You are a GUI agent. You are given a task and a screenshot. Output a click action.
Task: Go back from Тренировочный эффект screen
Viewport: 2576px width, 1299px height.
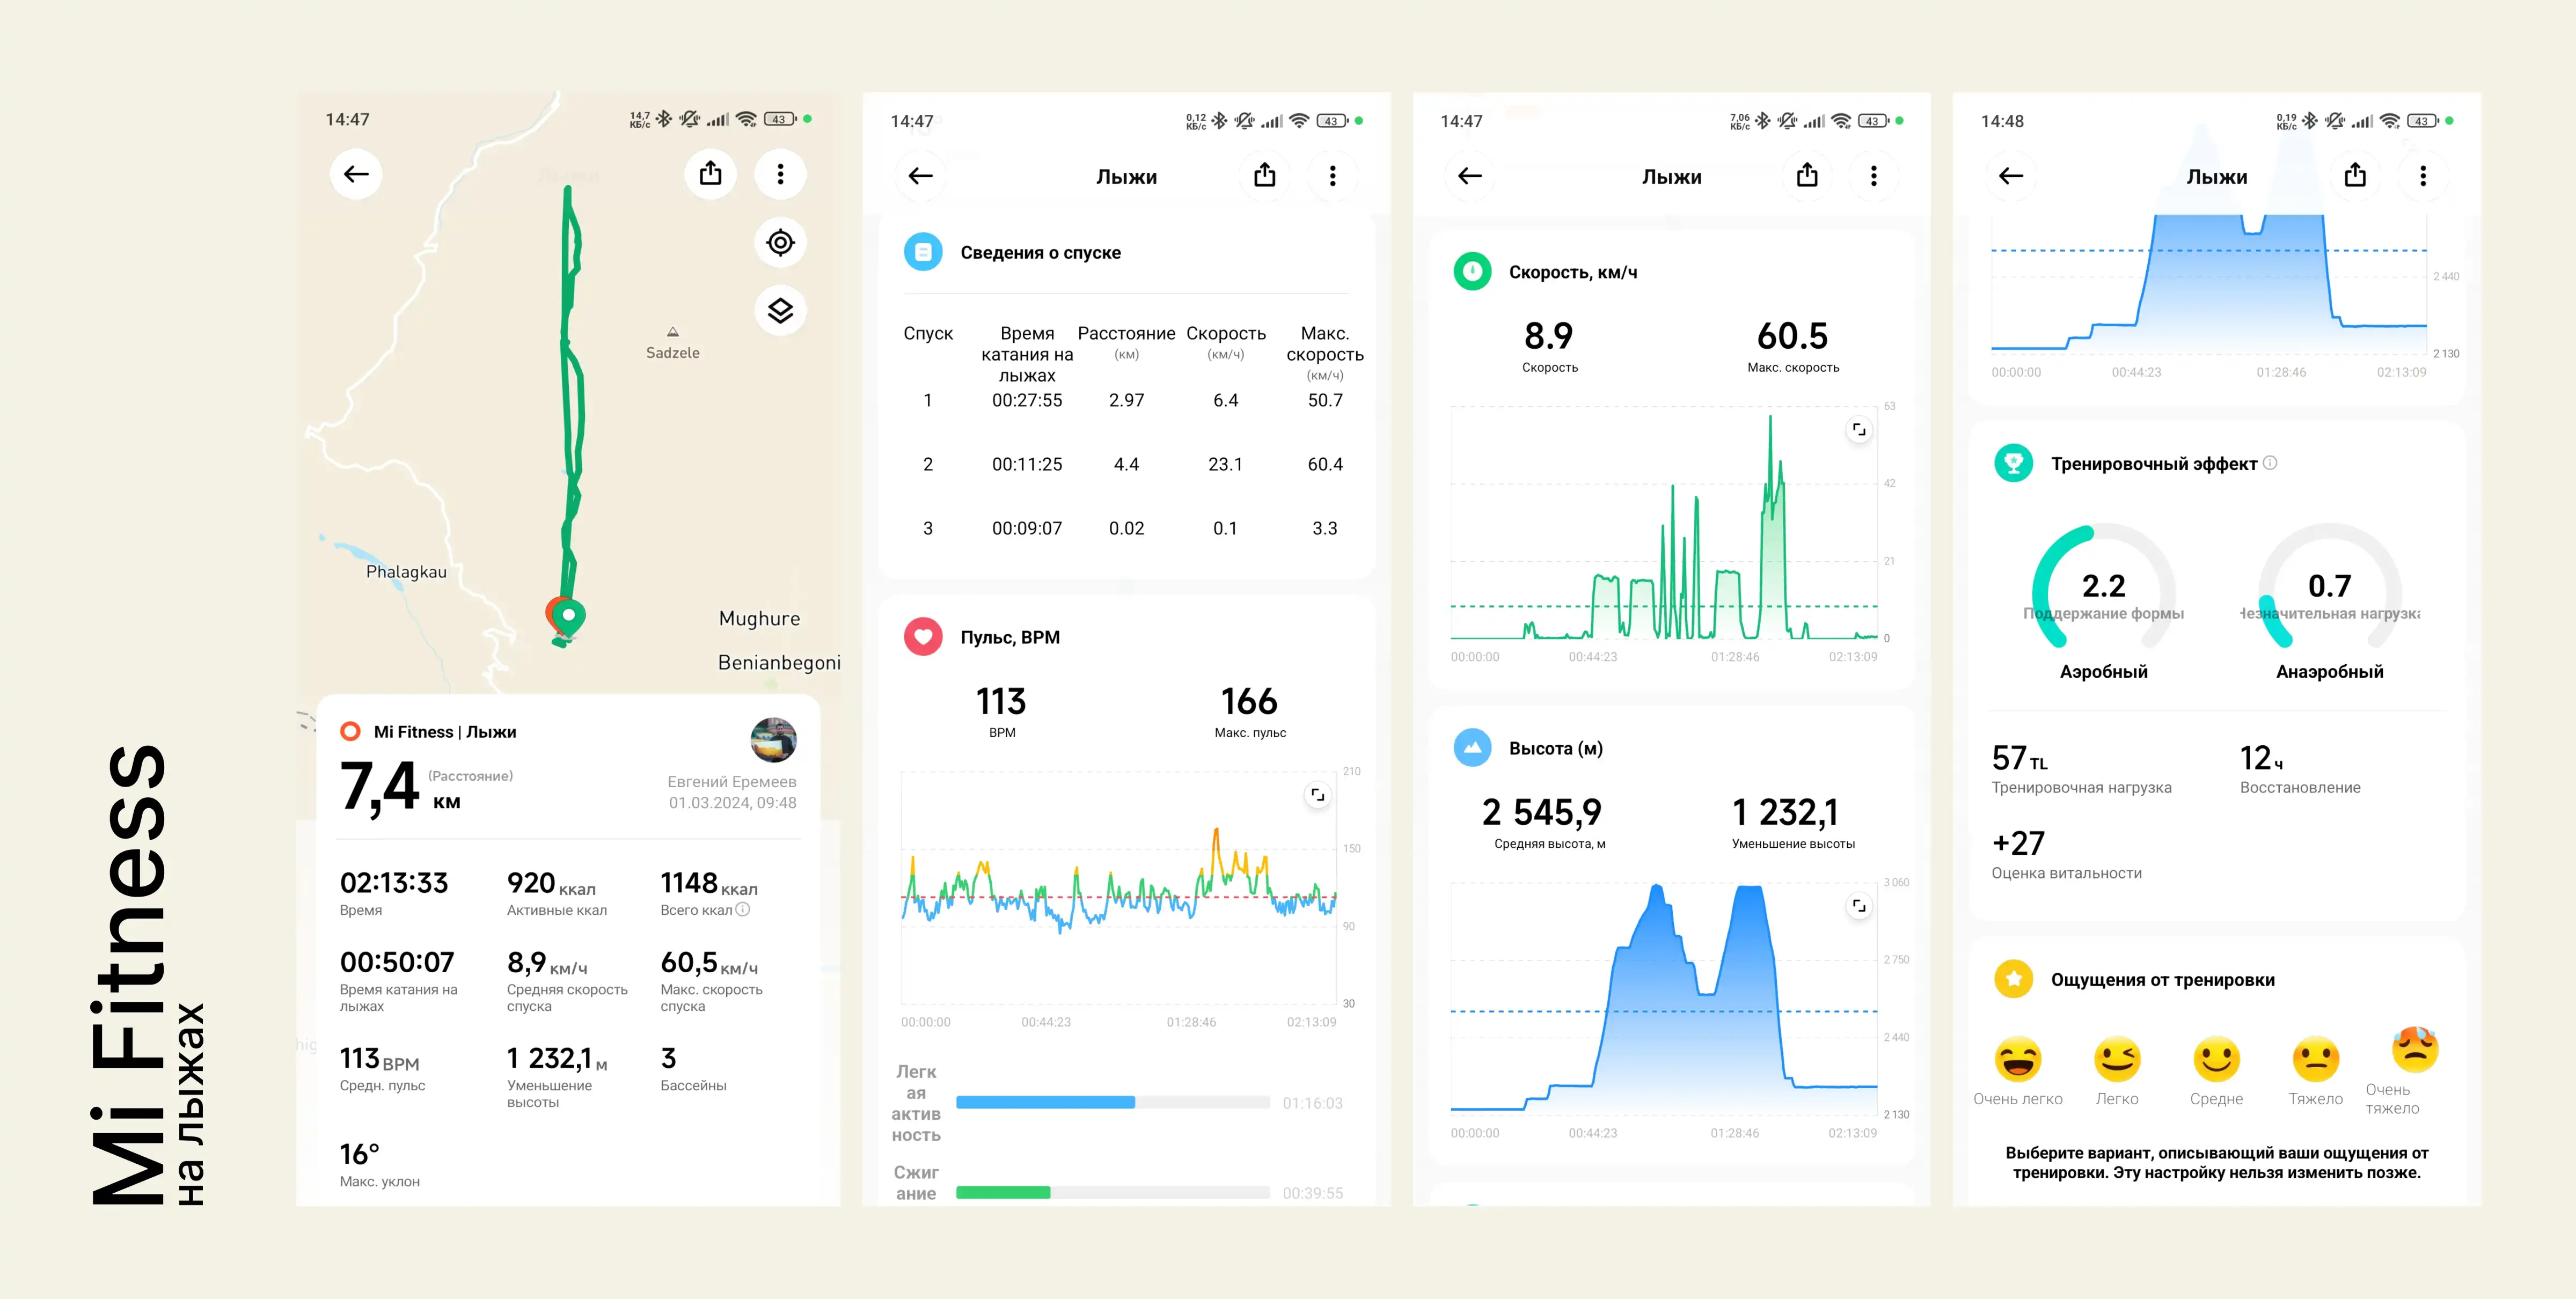tap(2010, 176)
